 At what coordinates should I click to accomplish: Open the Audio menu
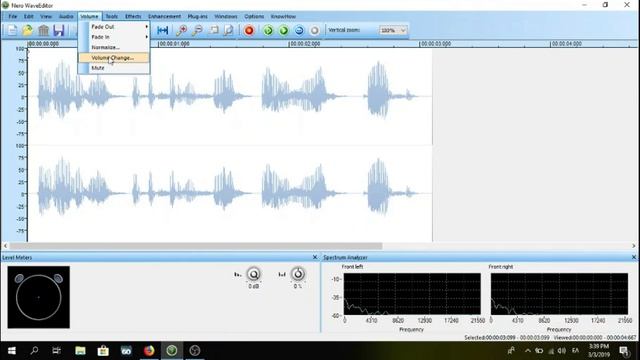pyautogui.click(x=66, y=16)
